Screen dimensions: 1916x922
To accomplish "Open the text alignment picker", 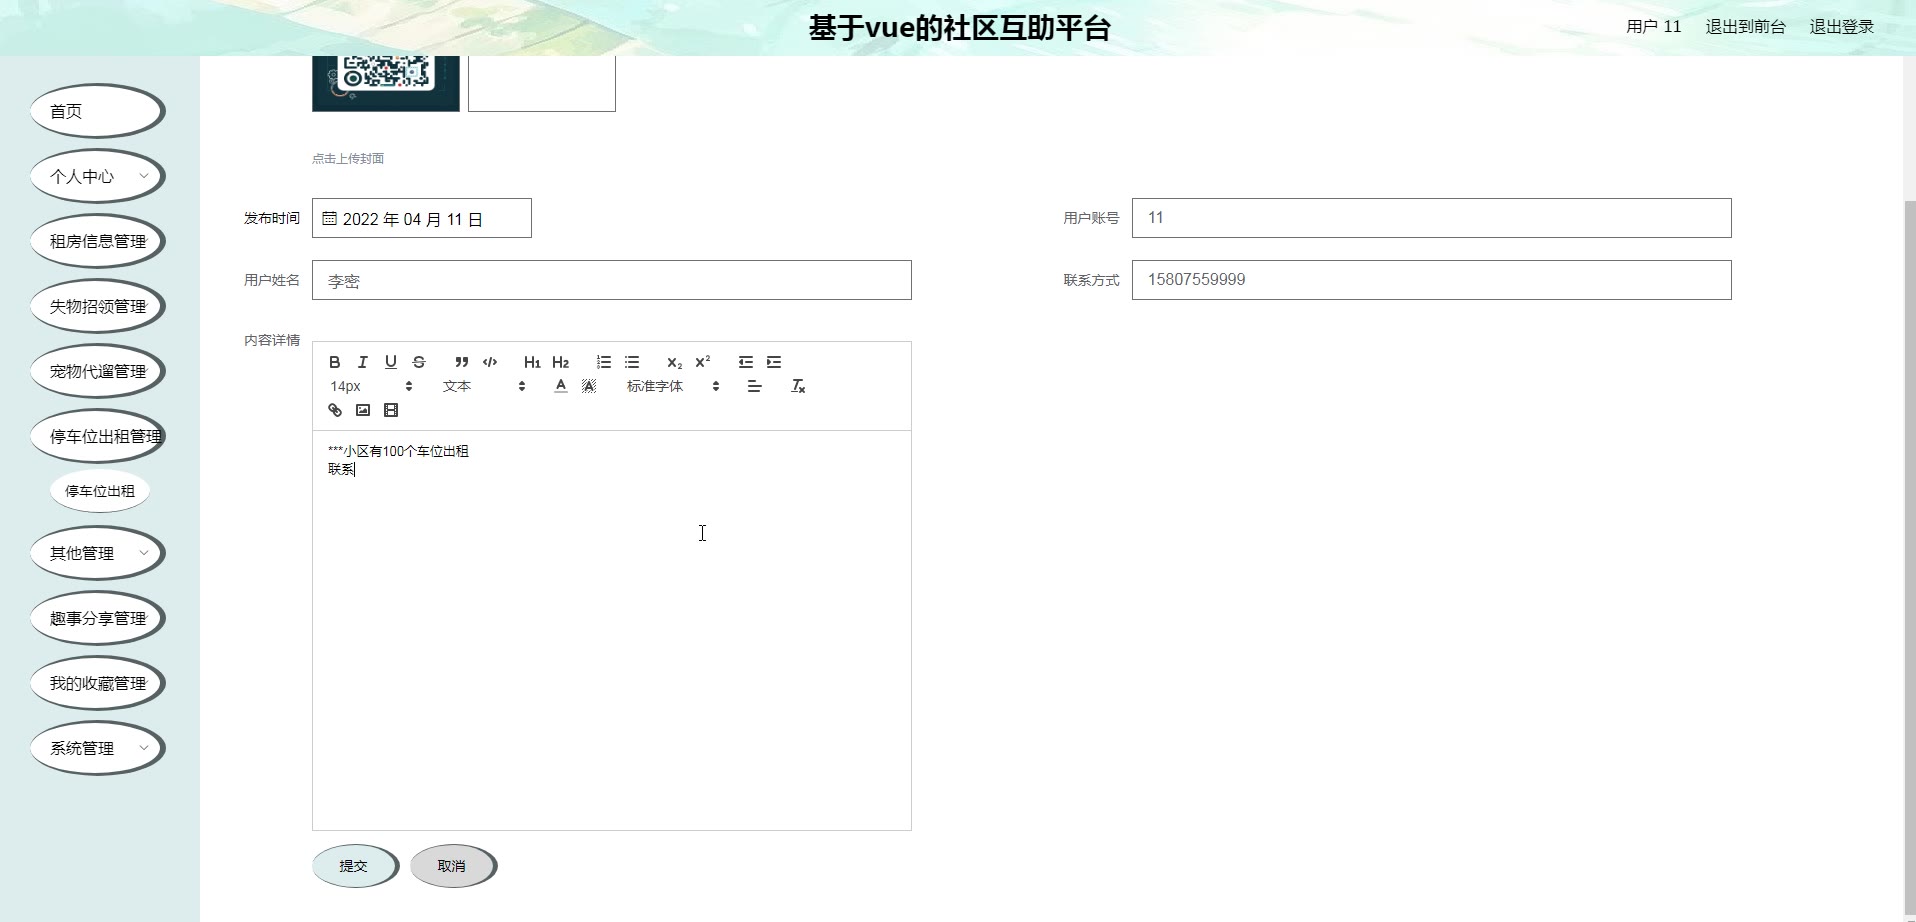I will 755,386.
